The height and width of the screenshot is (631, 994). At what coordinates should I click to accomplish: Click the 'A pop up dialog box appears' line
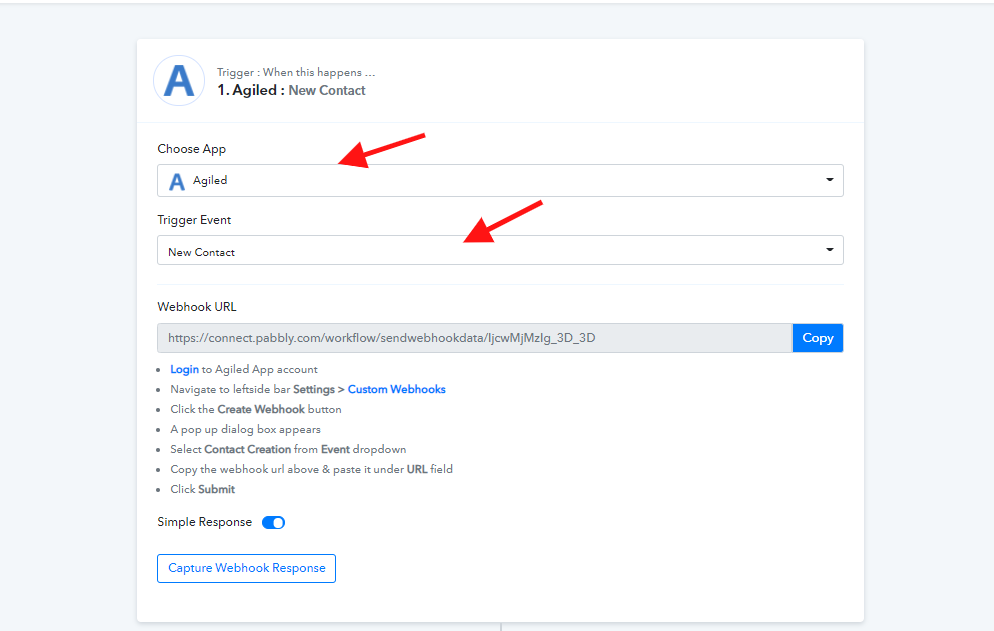(x=245, y=429)
